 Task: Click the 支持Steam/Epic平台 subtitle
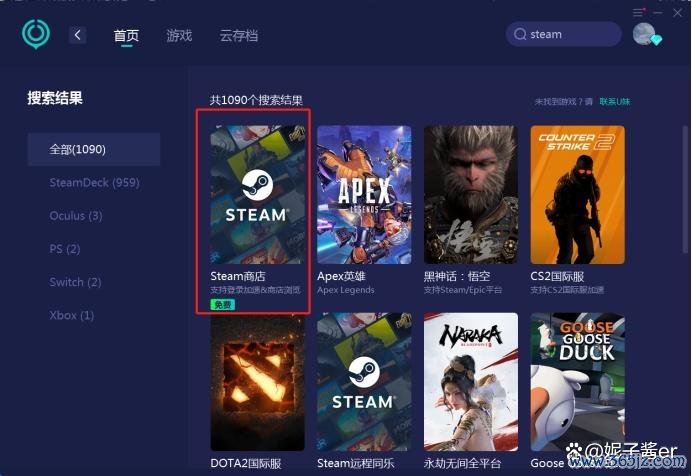pos(463,290)
